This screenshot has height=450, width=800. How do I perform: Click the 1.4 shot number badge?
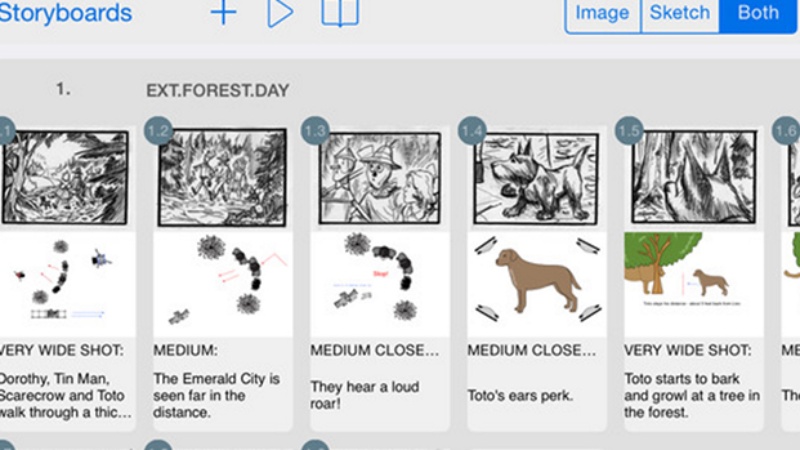point(472,131)
